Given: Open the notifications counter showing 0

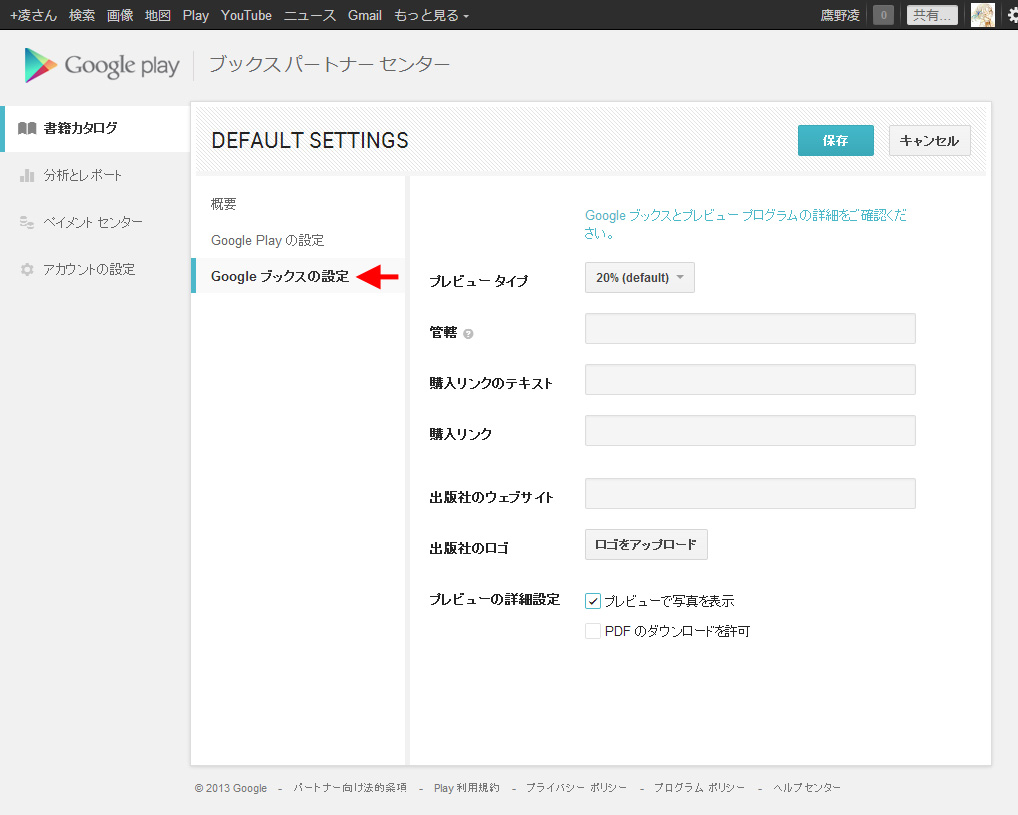Looking at the screenshot, I should 883,15.
